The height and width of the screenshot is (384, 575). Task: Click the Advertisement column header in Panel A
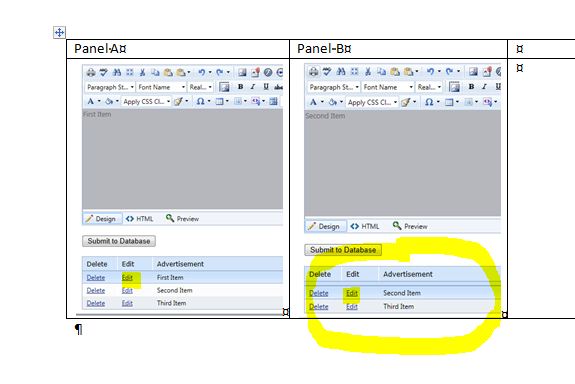[180, 264]
